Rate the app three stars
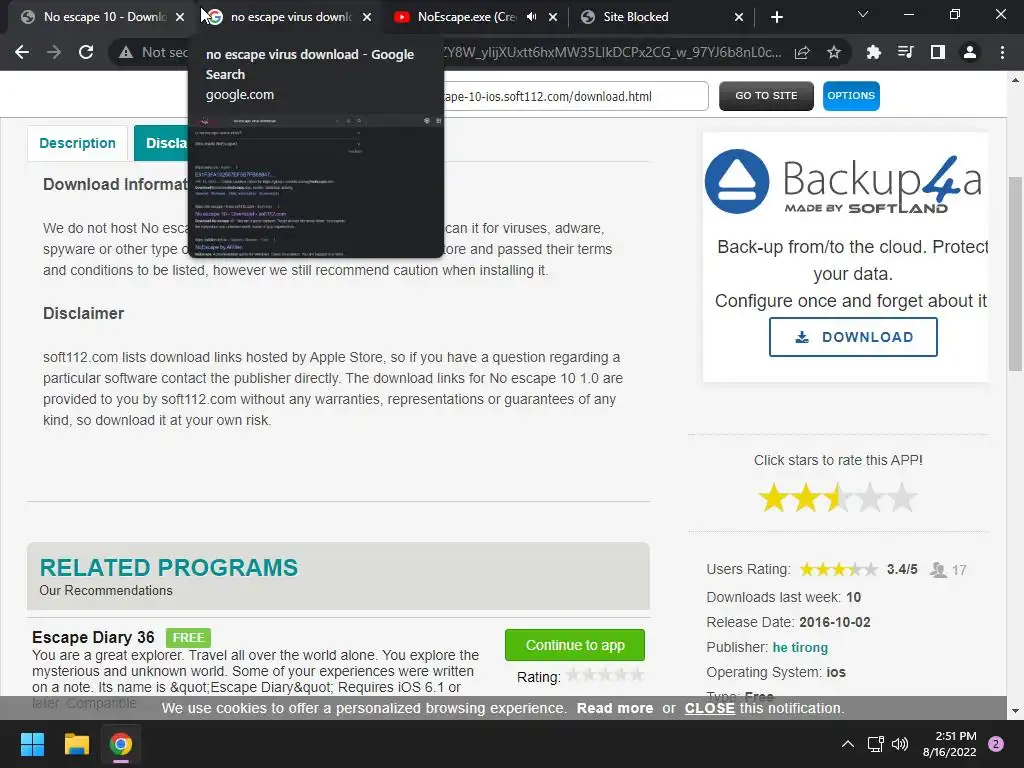 [837, 498]
